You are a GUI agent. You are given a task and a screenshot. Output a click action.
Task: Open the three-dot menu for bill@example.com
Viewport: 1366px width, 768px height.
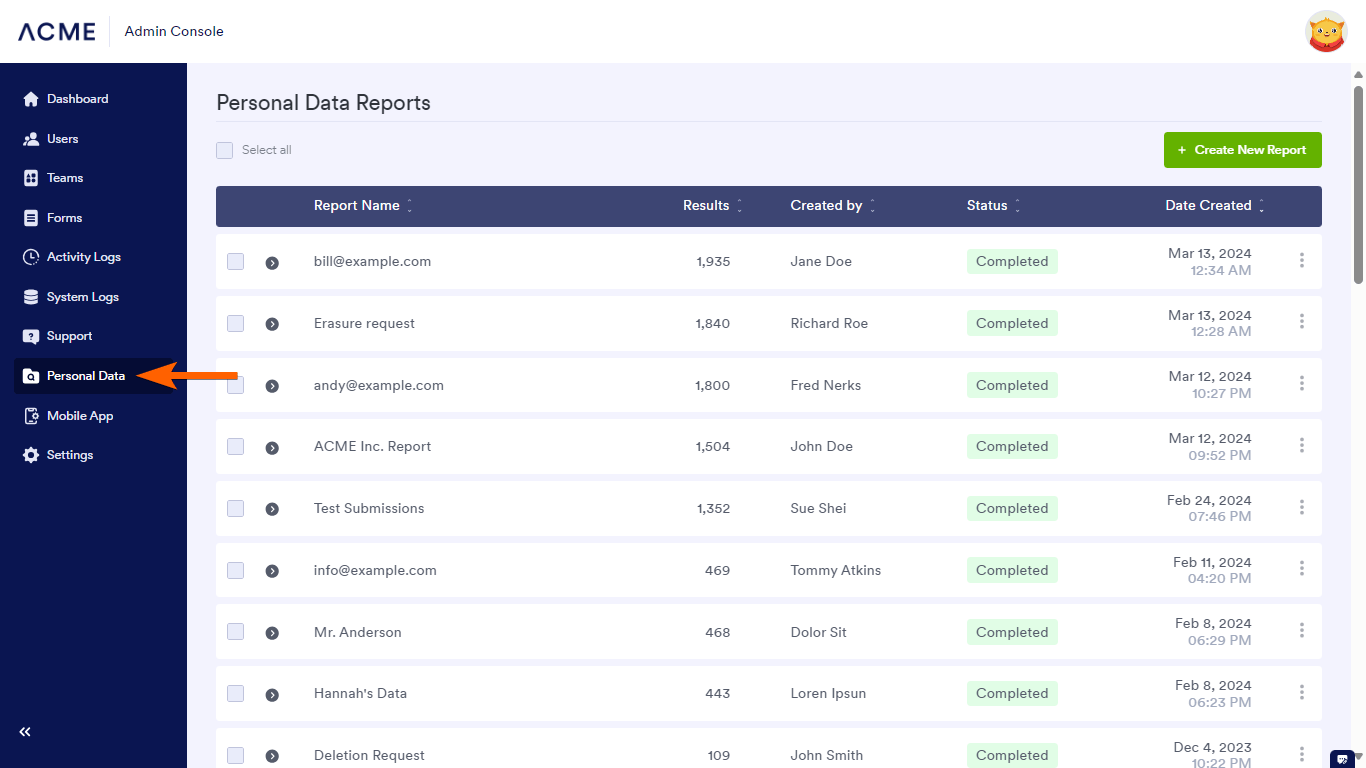point(1301,261)
